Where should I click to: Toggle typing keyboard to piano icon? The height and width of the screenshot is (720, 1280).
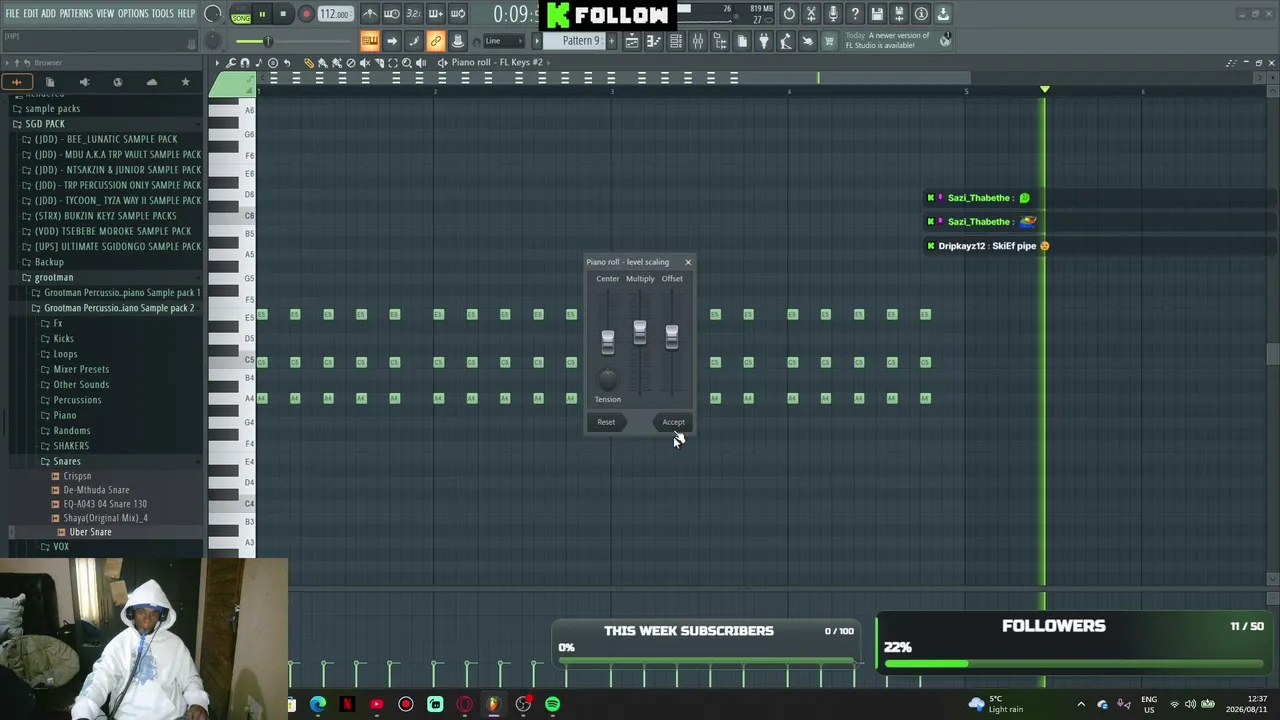pyautogui.click(x=370, y=41)
